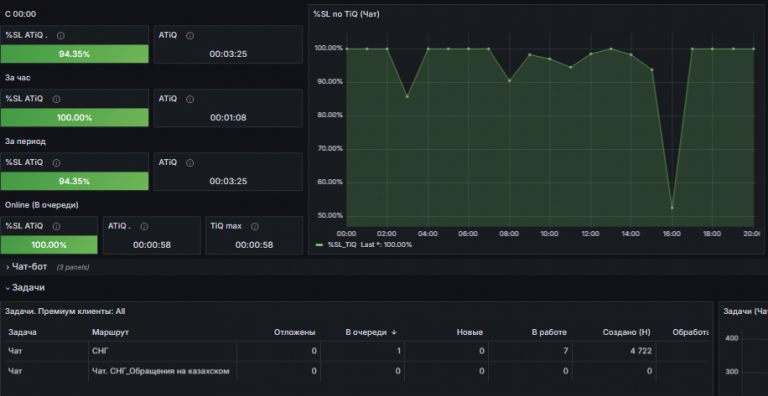Click info icon beside ATiQ under За час
Viewport: 768px width, 396px height.
pos(190,99)
